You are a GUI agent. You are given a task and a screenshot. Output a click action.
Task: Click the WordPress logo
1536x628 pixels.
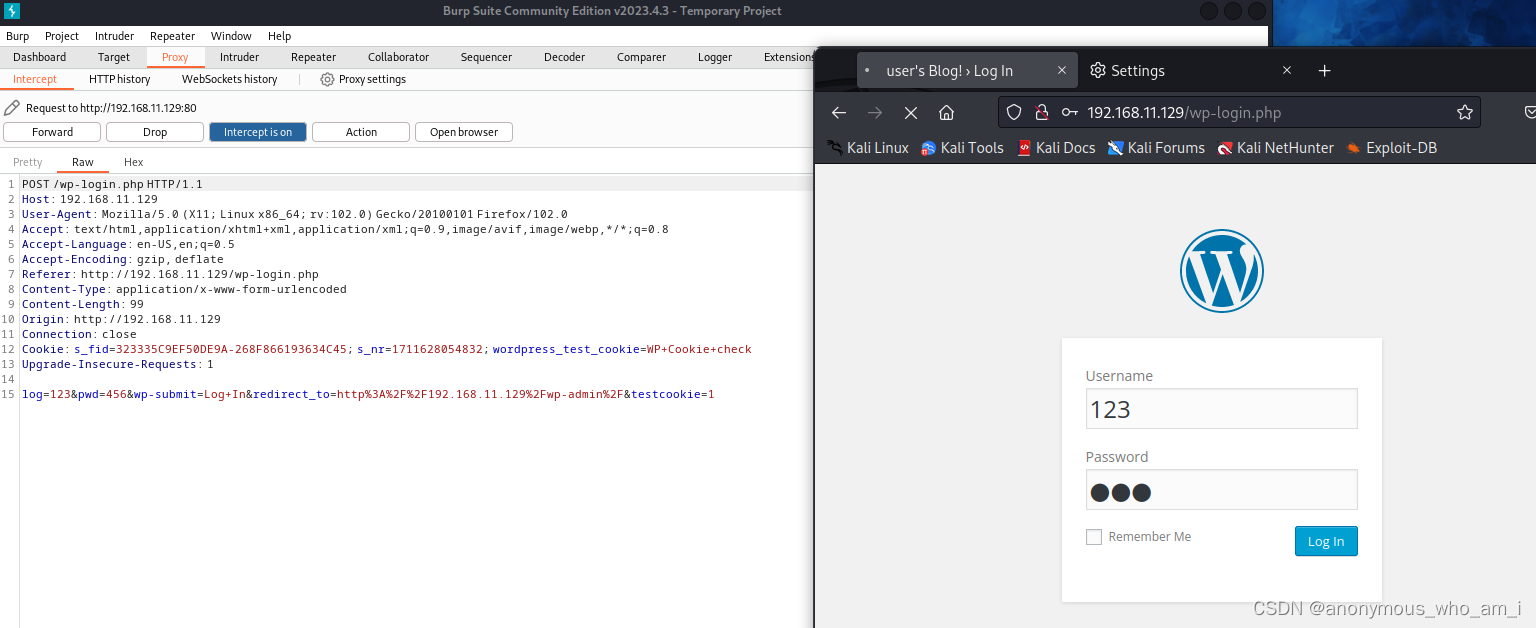click(1222, 271)
